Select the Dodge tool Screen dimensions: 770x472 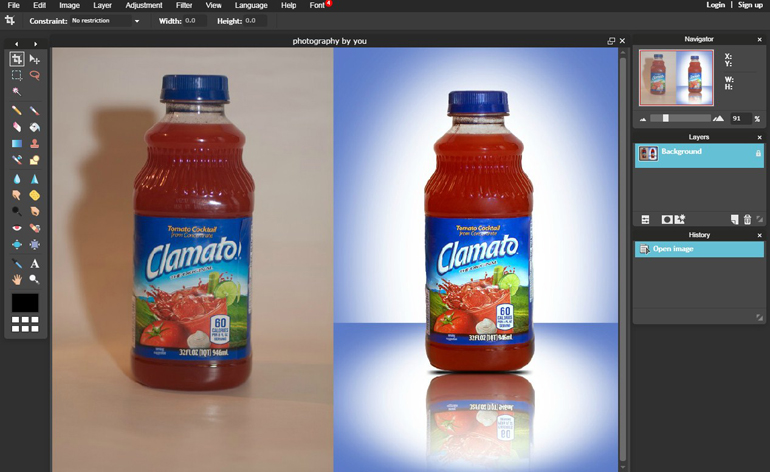point(17,211)
